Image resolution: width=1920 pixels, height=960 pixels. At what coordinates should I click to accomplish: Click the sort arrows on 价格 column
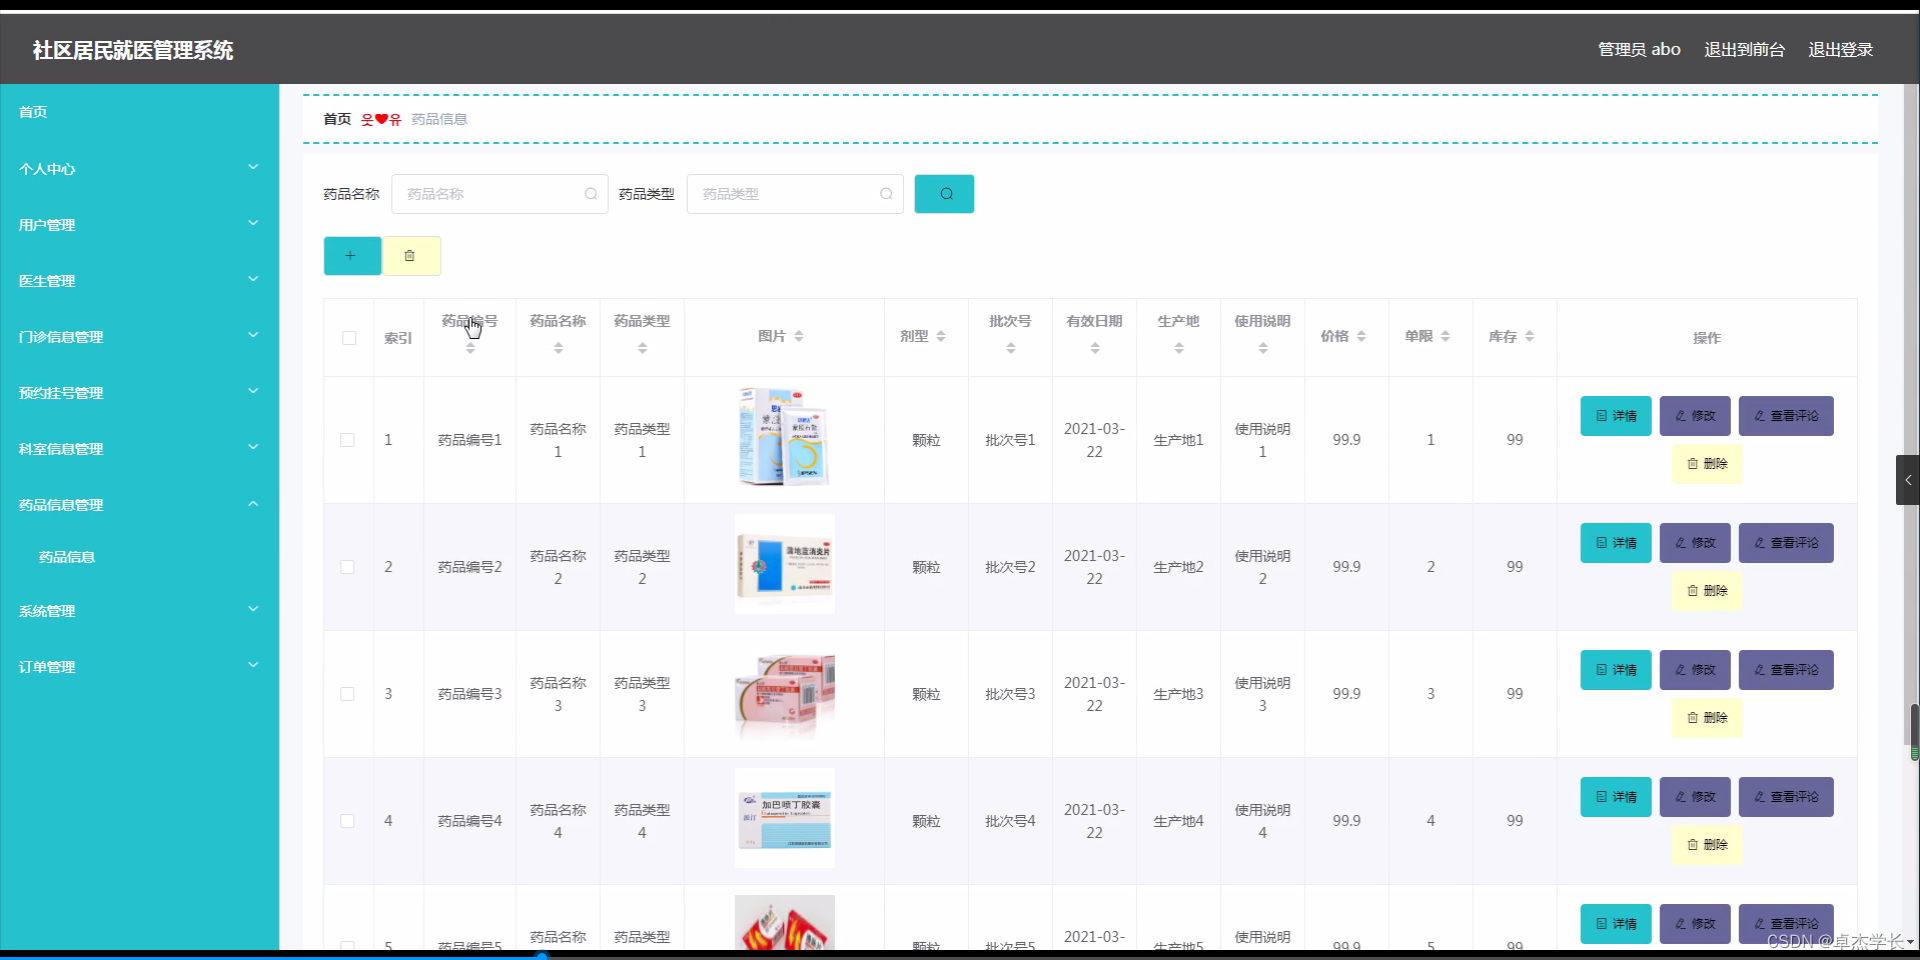click(x=1362, y=336)
